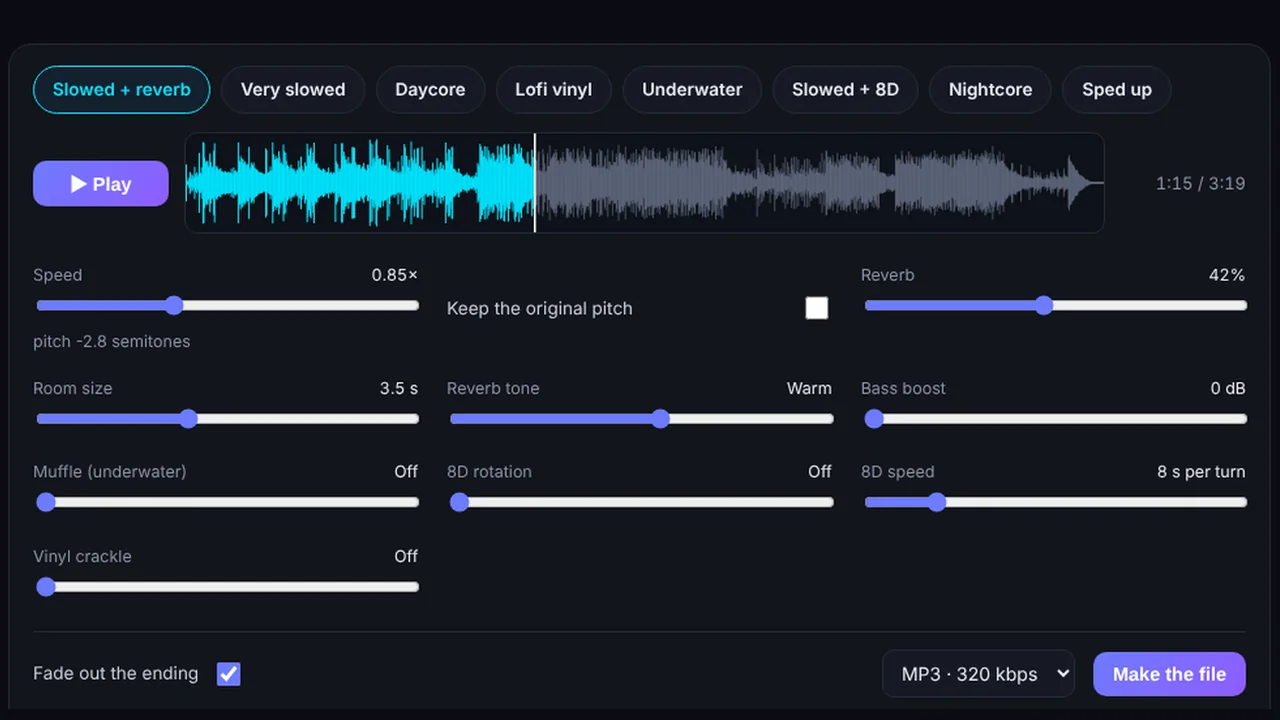
Task: Apply the Daycore preset
Action: pos(430,89)
